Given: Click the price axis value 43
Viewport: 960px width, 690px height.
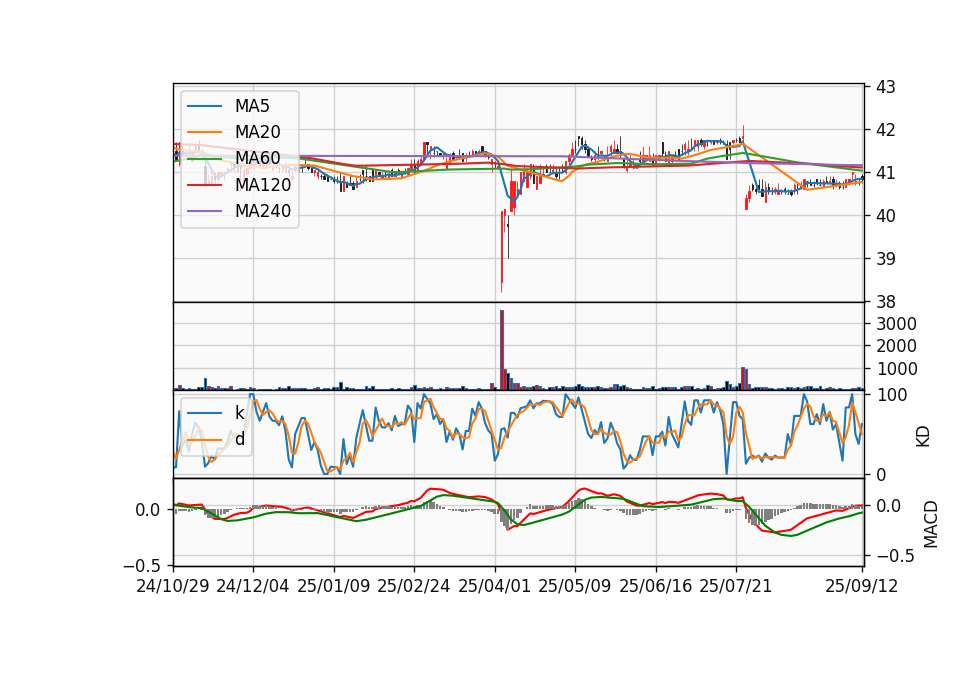Looking at the screenshot, I should pyautogui.click(x=885, y=87).
